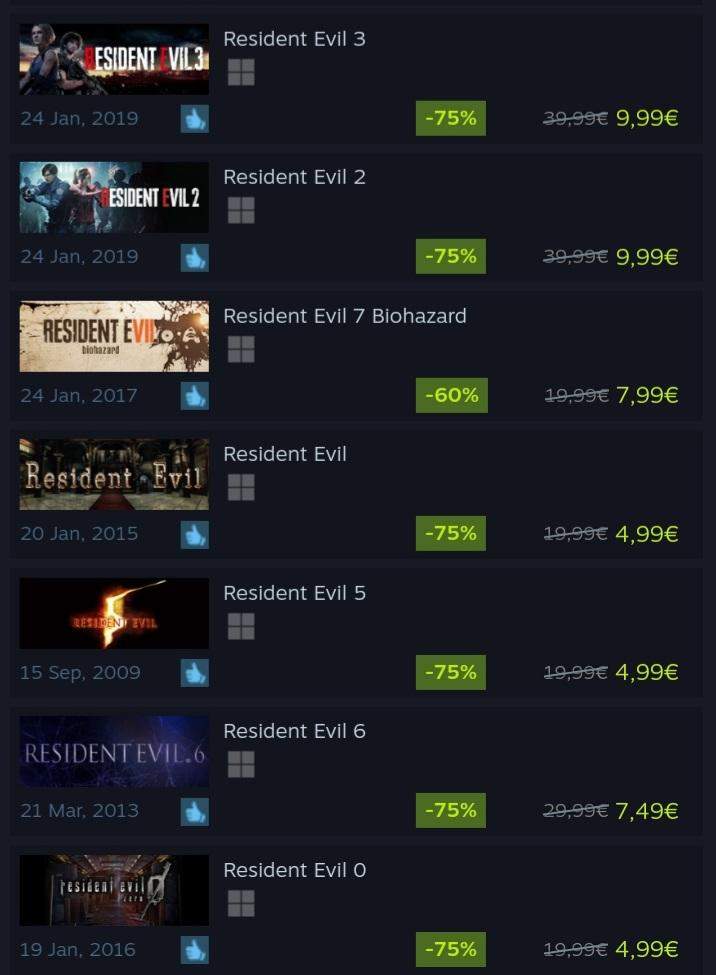Click the Windows icon under Resident Evil 0
The width and height of the screenshot is (716, 975).
(x=241, y=903)
